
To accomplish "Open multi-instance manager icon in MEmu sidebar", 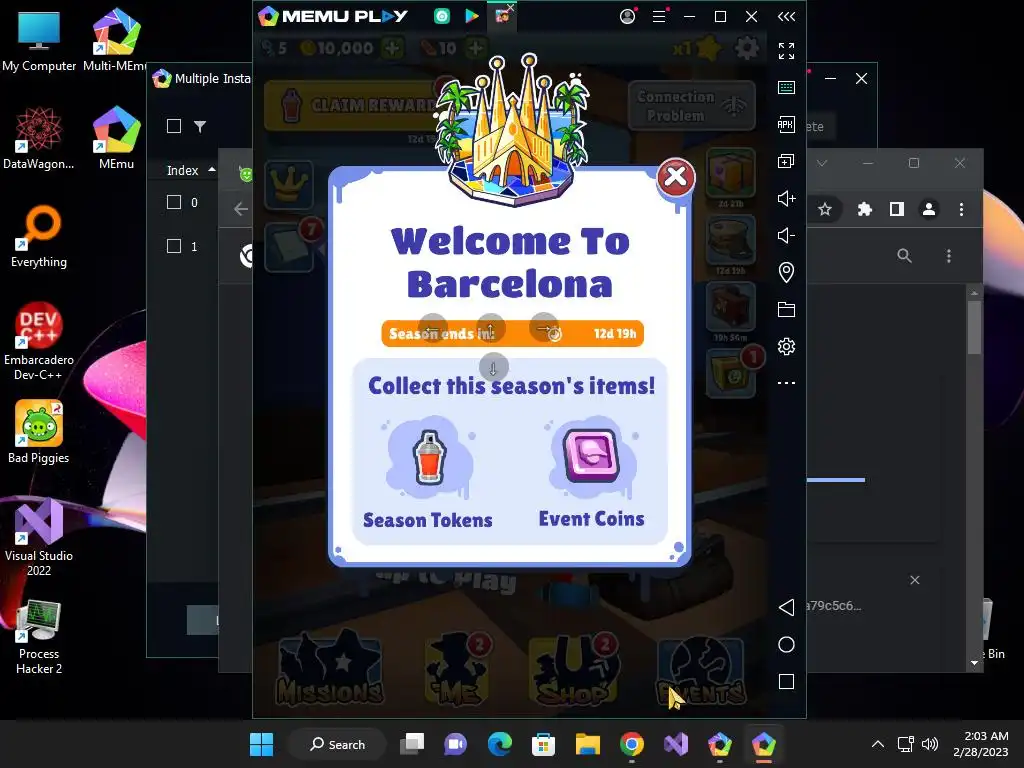I will pos(786,161).
